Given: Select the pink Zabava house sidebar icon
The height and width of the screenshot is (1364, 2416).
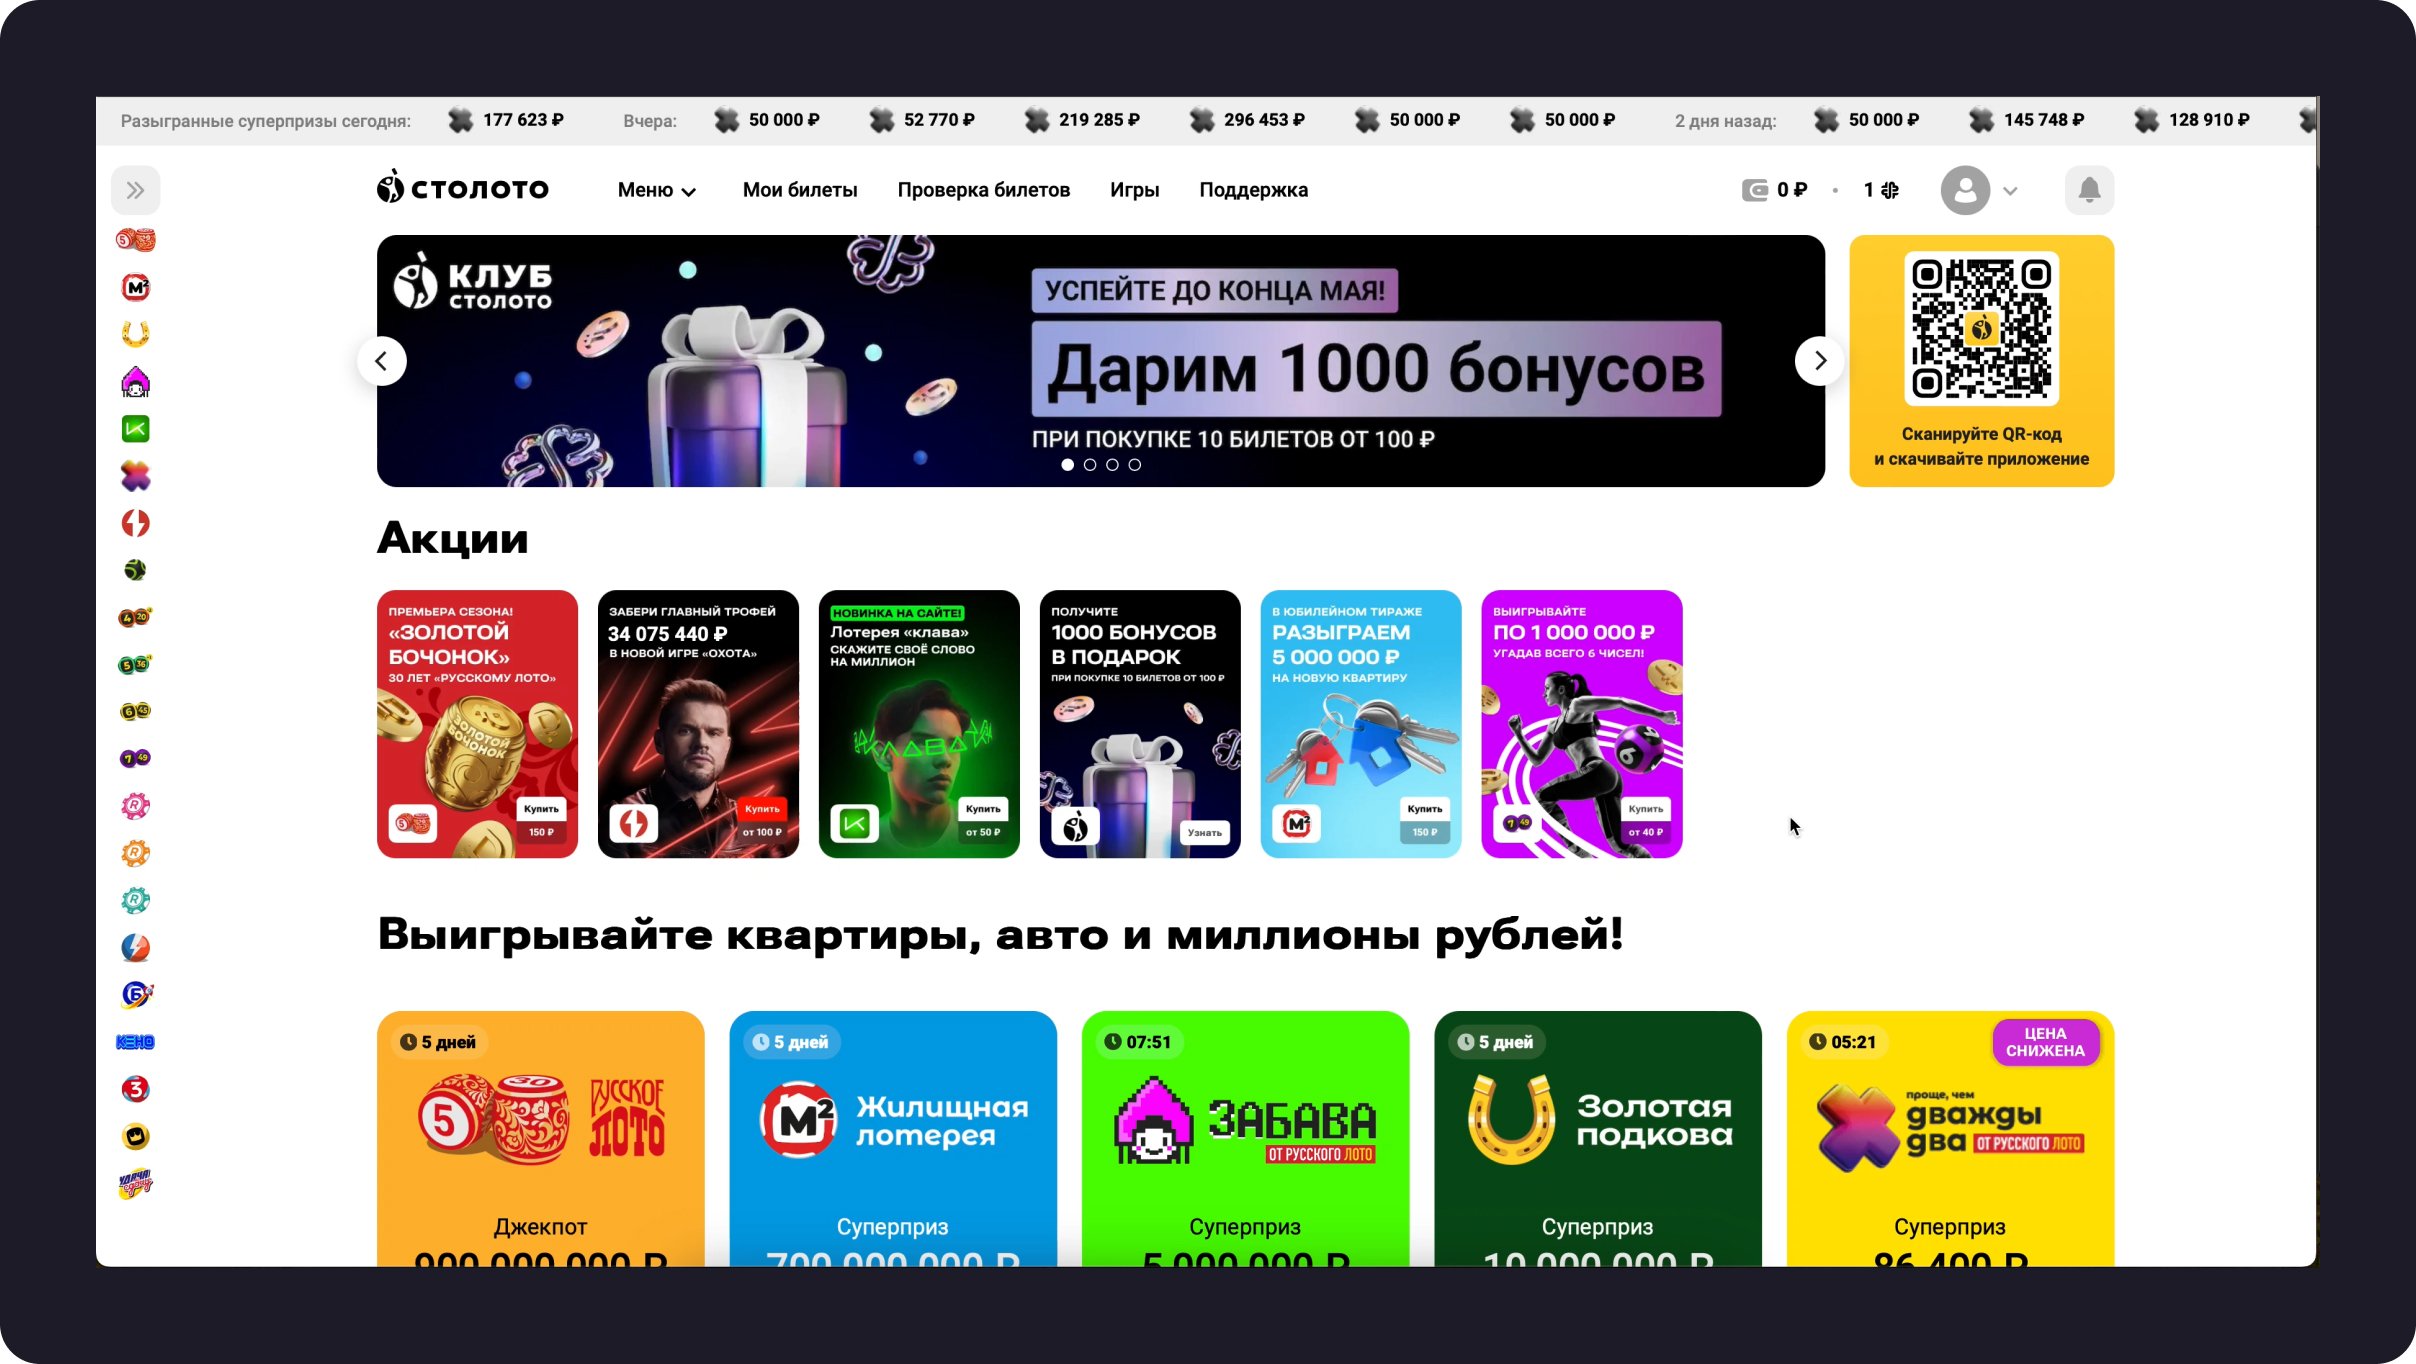Looking at the screenshot, I should click(x=135, y=382).
